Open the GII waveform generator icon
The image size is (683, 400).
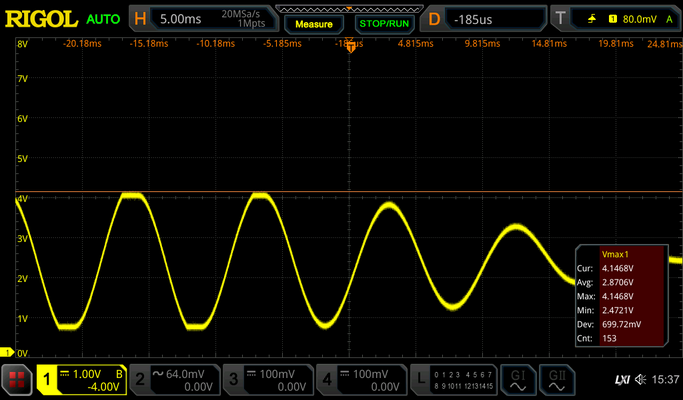(557, 380)
